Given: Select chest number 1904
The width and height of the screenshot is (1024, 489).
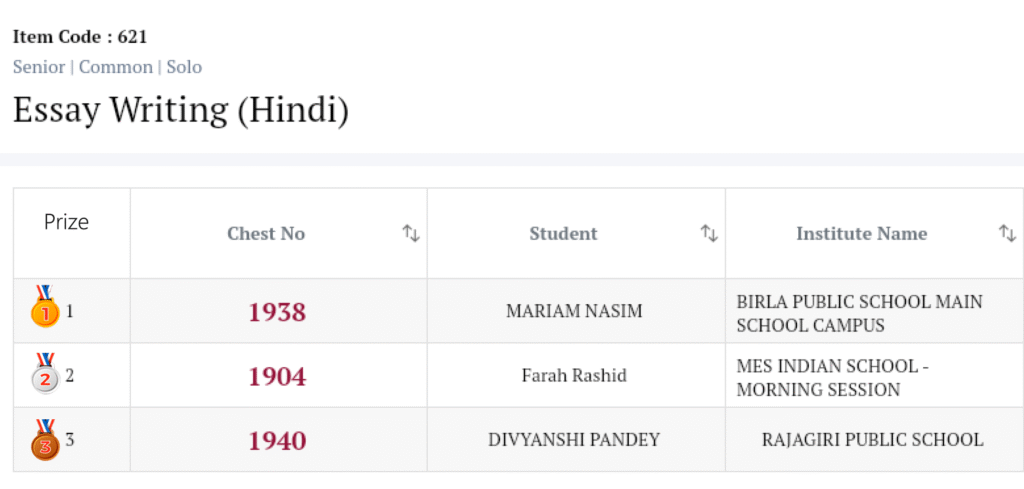Looking at the screenshot, I should (277, 376).
